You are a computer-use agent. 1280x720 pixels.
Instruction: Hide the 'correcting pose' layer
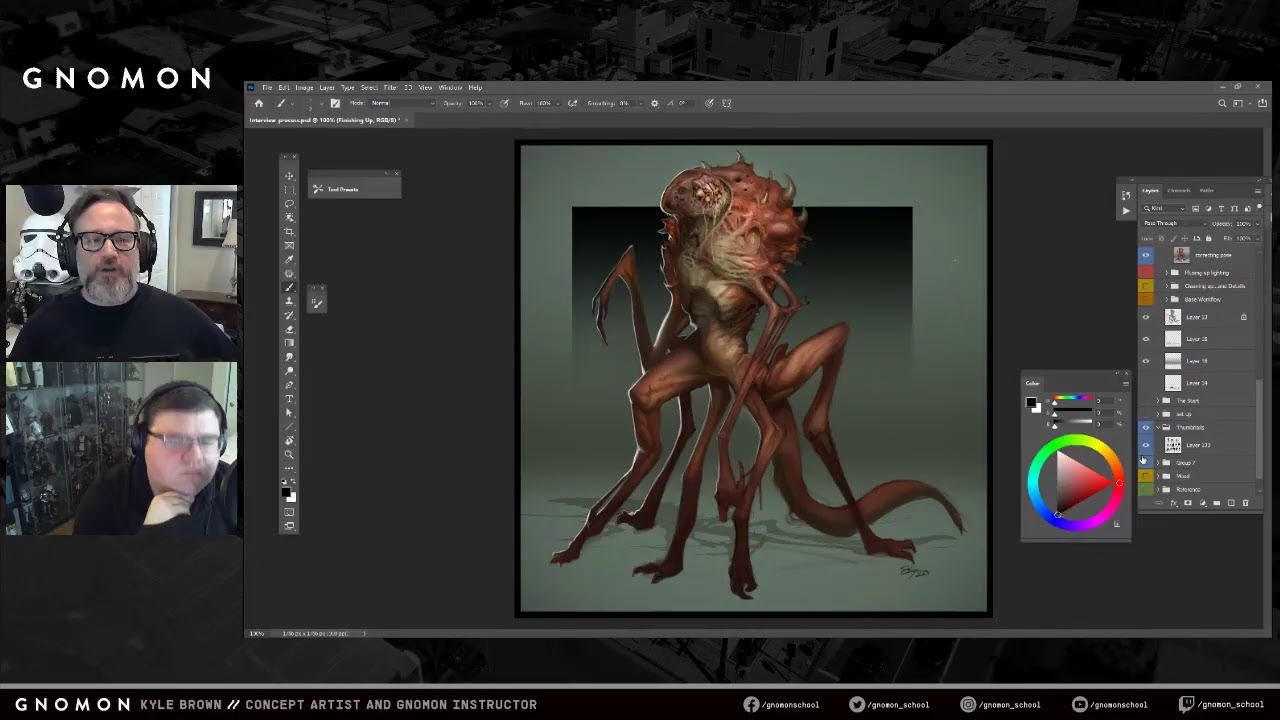click(1146, 255)
